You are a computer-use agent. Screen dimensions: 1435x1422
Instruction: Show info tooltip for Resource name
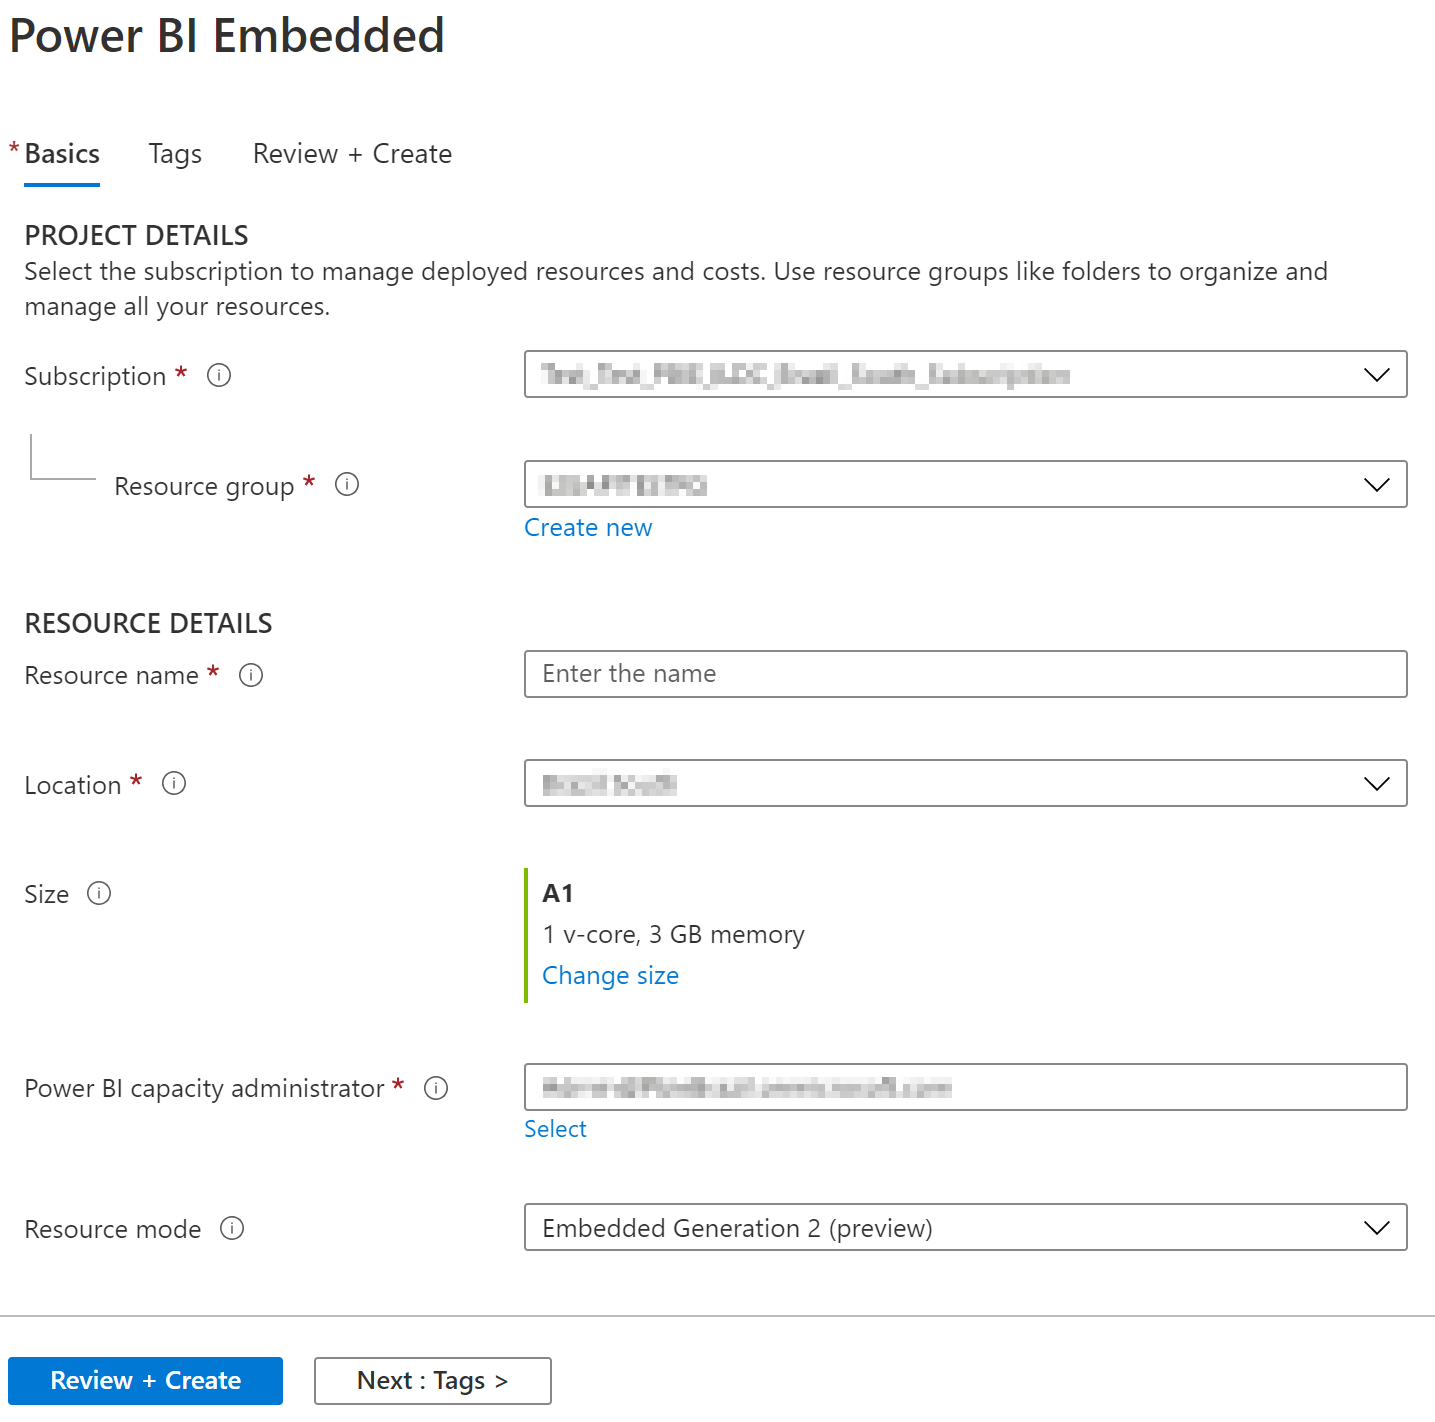(251, 675)
